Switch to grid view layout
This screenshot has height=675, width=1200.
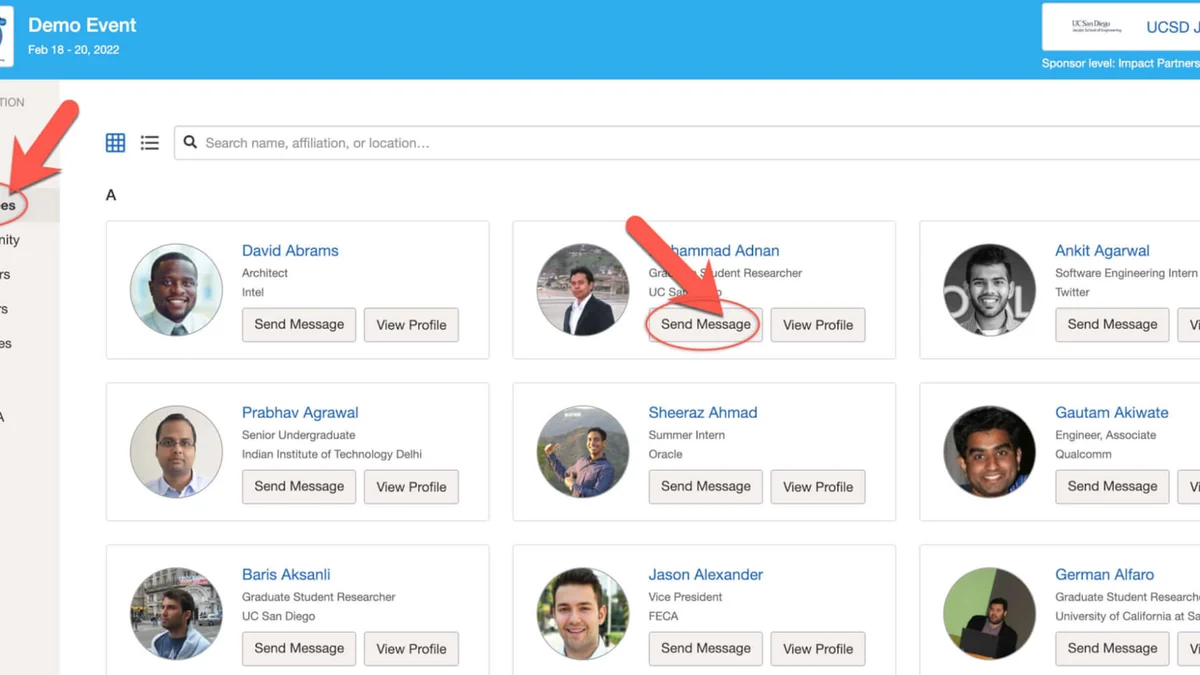(x=116, y=143)
